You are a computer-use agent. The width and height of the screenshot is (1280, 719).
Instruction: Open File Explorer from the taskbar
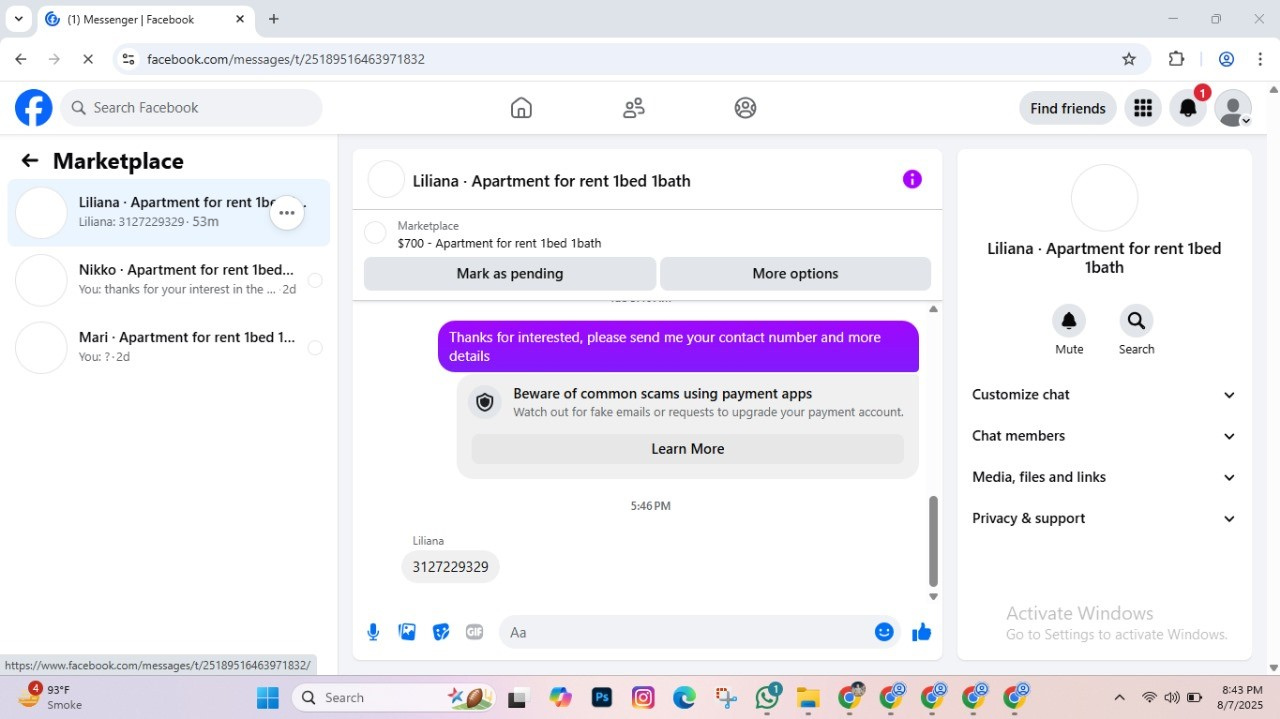pyautogui.click(x=808, y=698)
